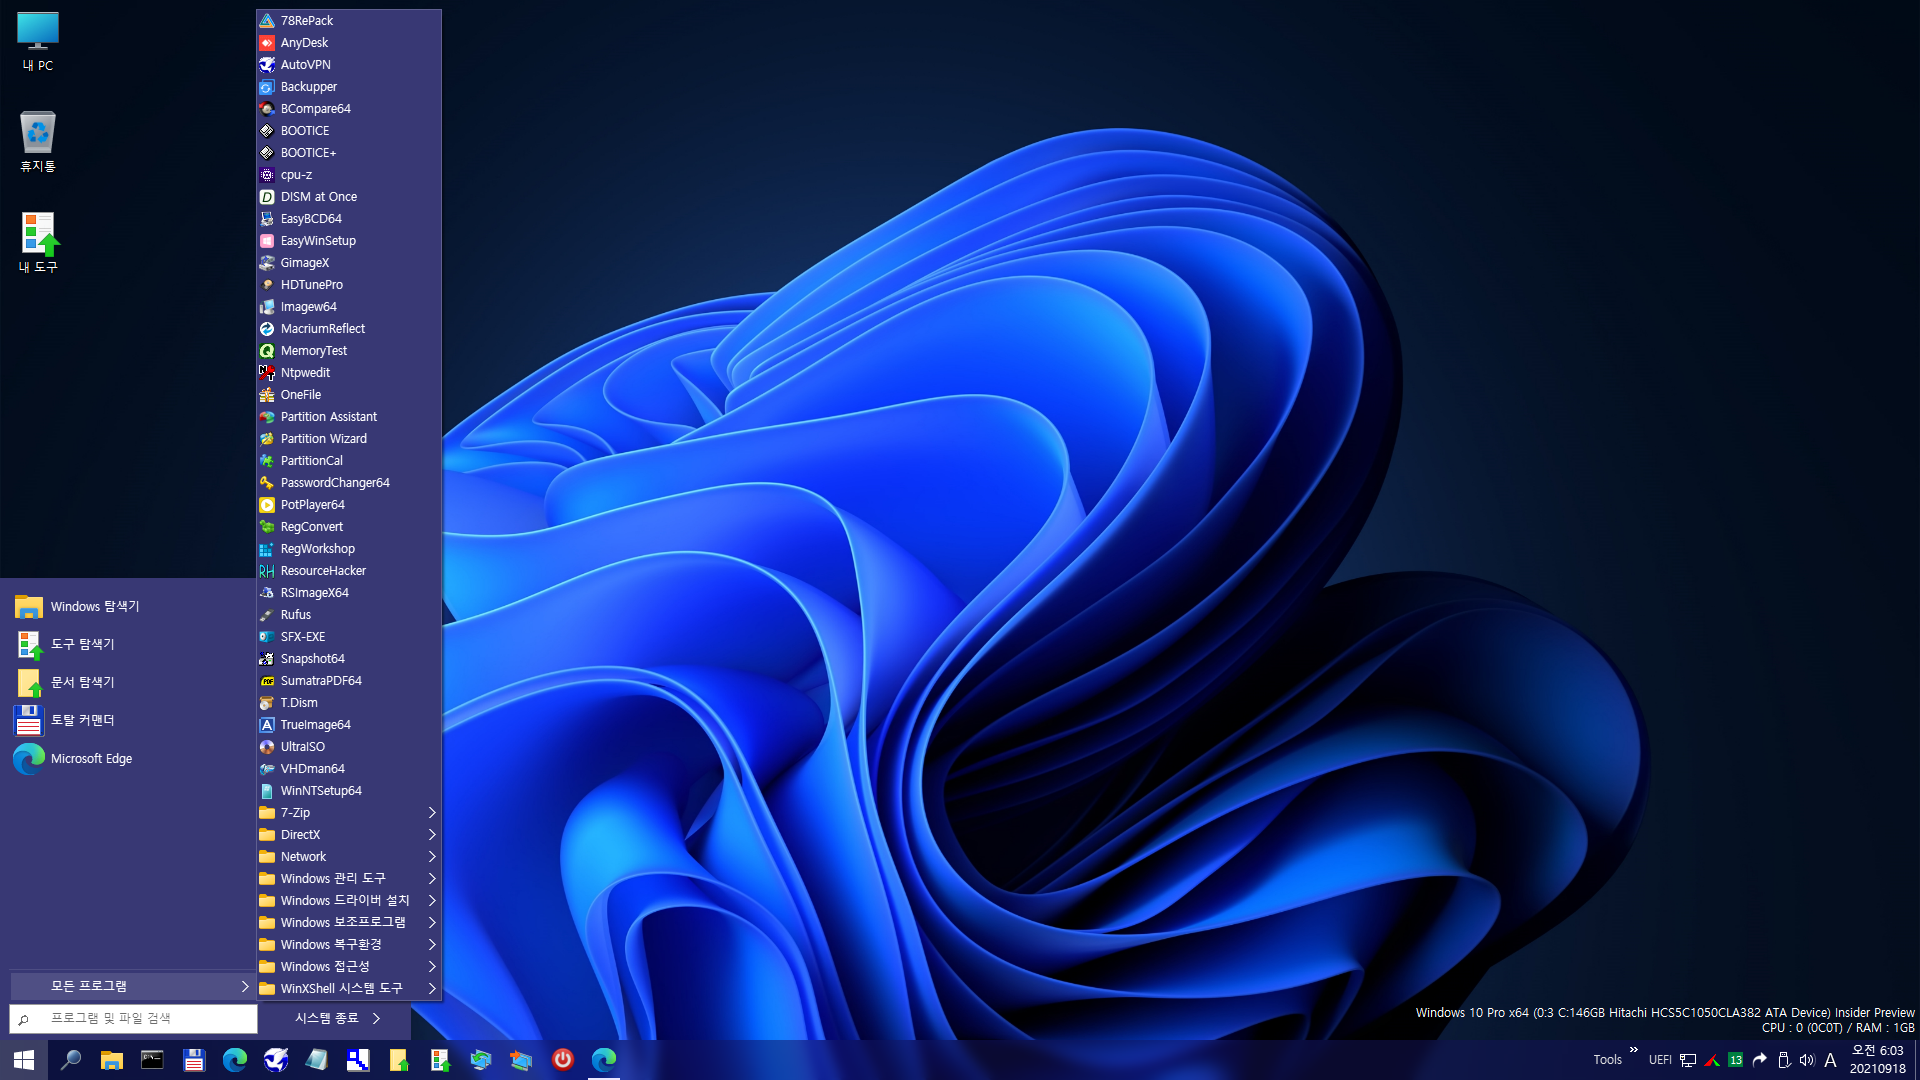Expand the 7-Zip folder submenu

(348, 812)
